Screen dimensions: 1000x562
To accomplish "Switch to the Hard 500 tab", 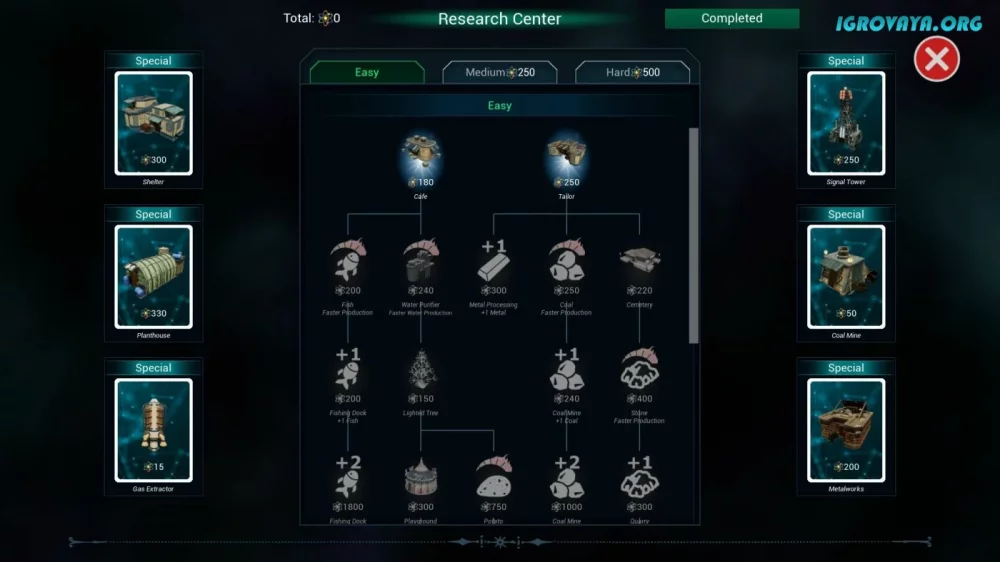I will click(633, 72).
